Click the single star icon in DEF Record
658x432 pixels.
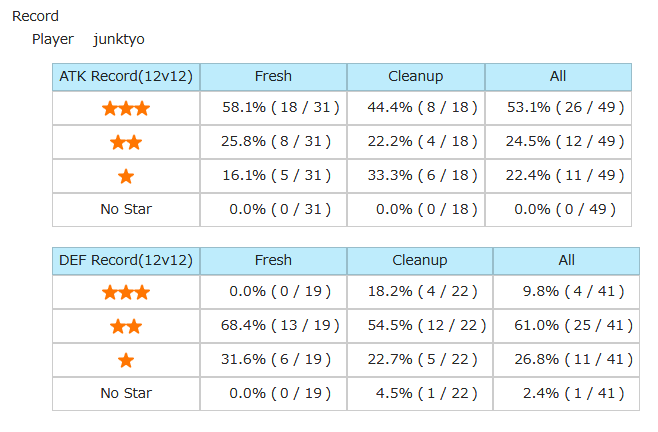[x=126, y=360]
